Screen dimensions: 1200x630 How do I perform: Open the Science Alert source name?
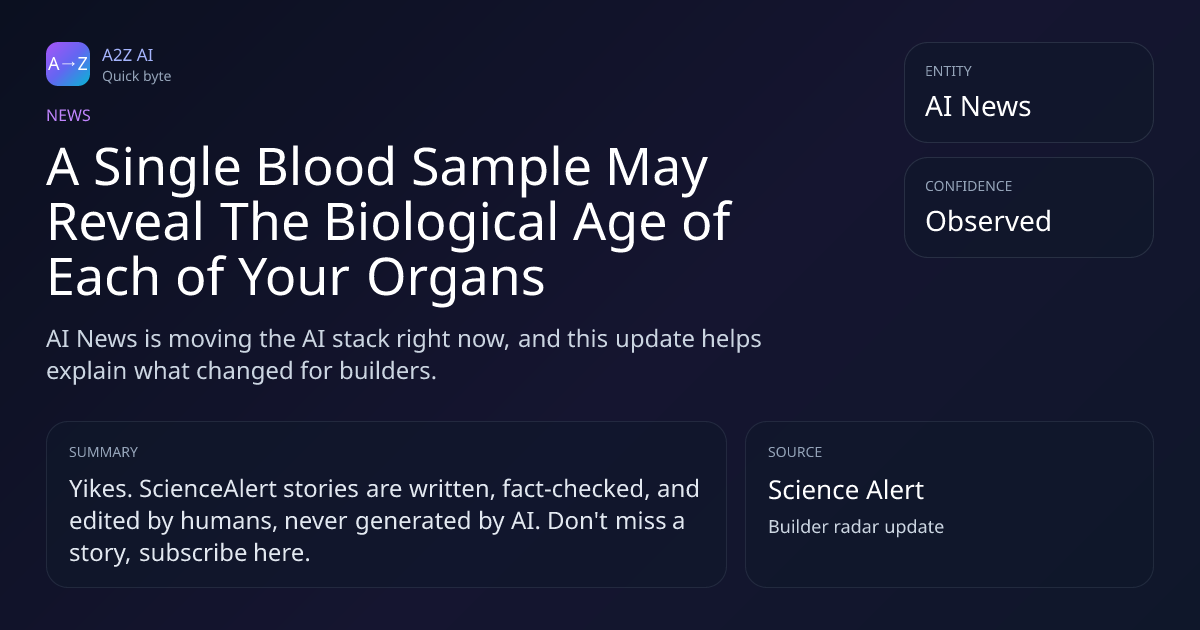click(x=846, y=490)
